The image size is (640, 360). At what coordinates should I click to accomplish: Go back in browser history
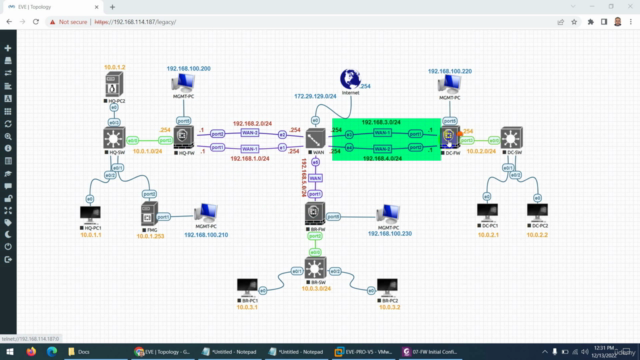click(x=9, y=22)
